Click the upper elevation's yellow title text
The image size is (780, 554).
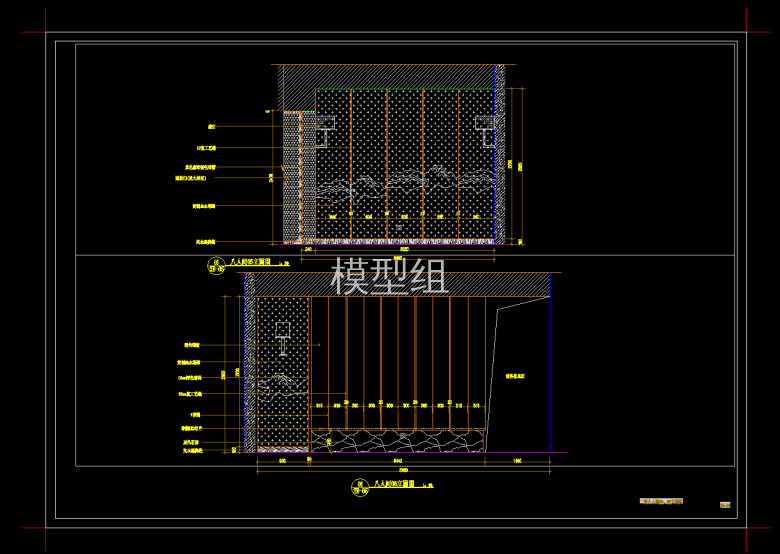tap(250, 262)
